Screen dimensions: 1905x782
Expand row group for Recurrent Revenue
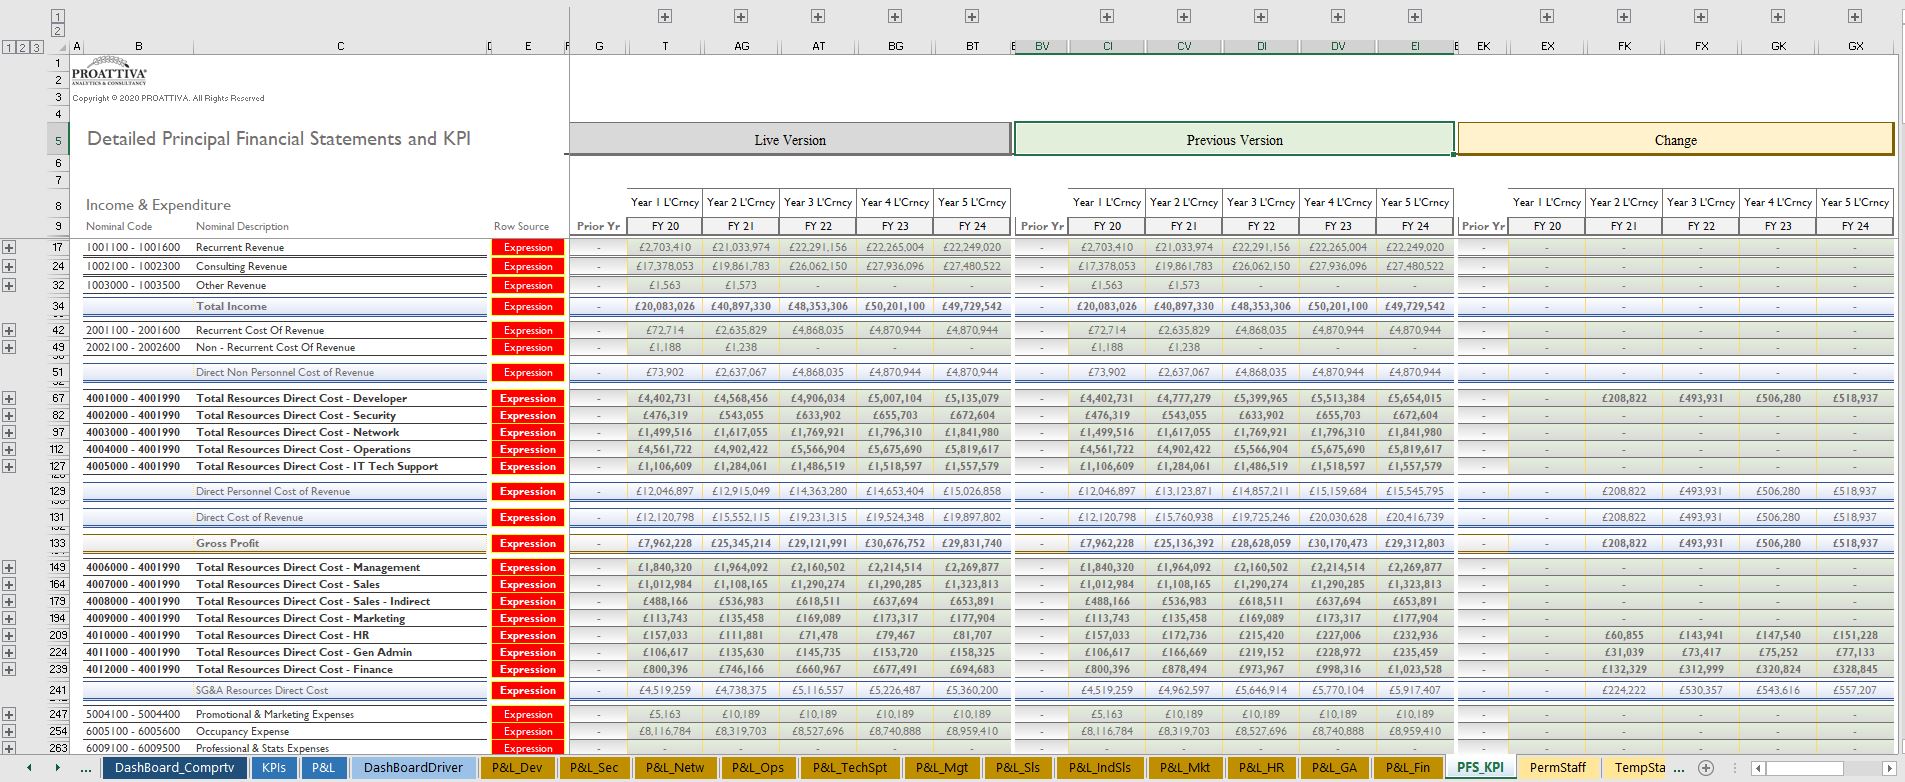(x=9, y=247)
